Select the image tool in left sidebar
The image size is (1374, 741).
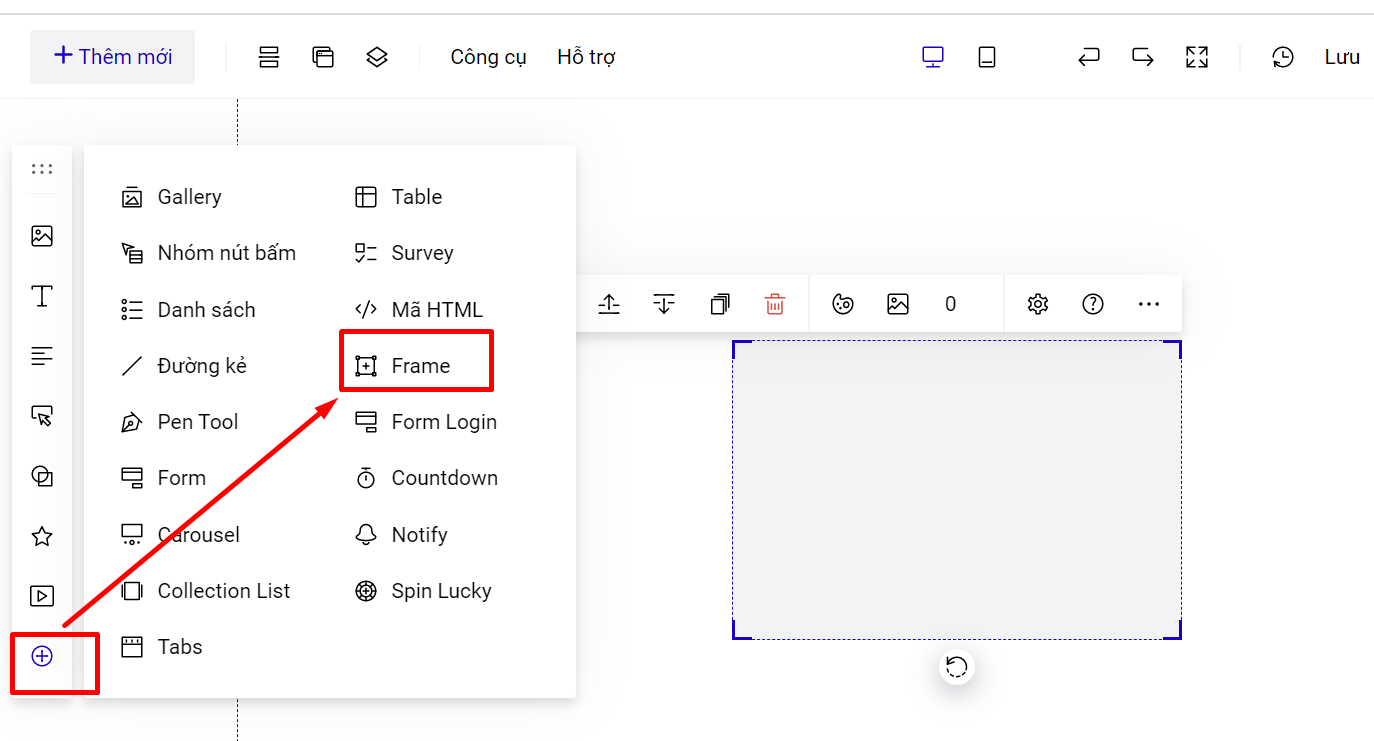42,236
